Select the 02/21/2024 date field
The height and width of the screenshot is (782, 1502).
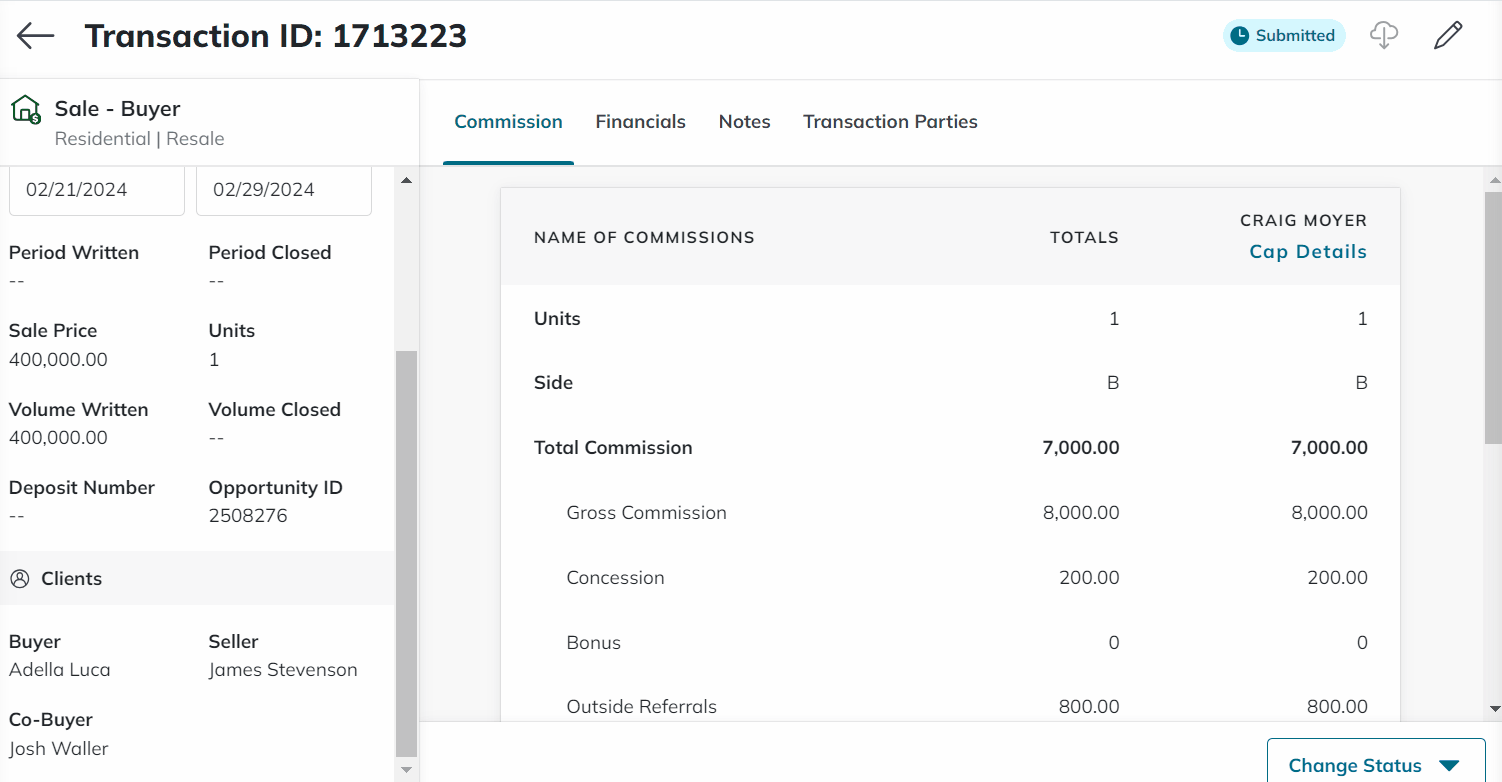(96, 189)
